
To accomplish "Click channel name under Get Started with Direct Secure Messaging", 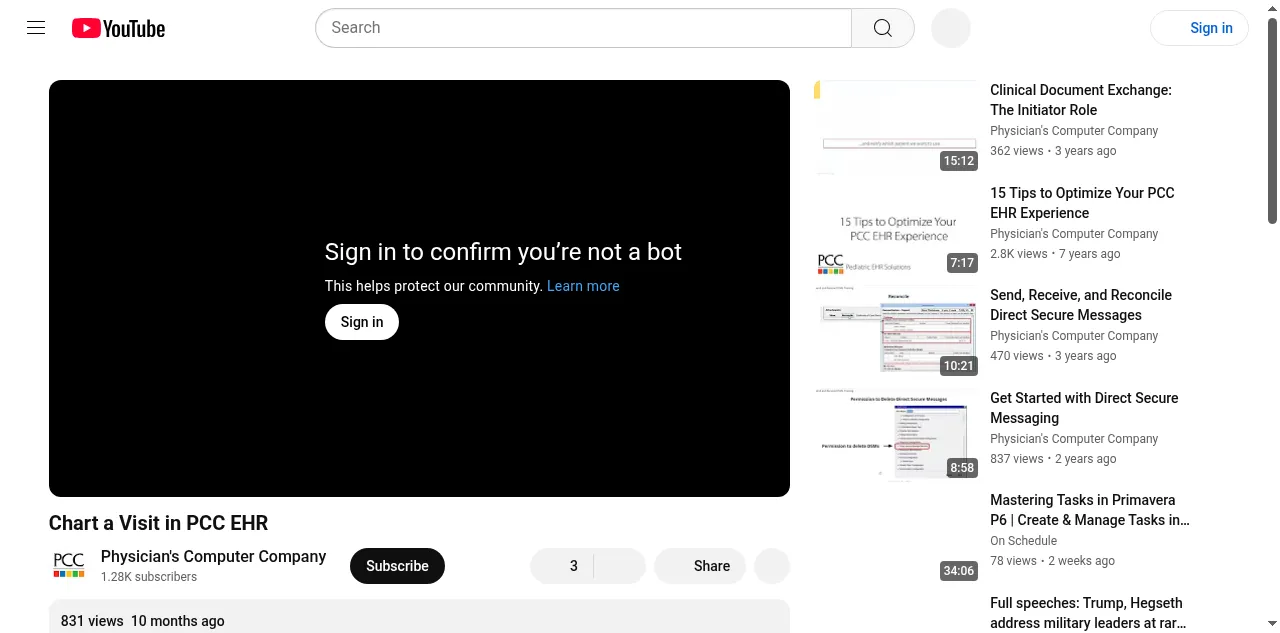I will (x=1074, y=439).
